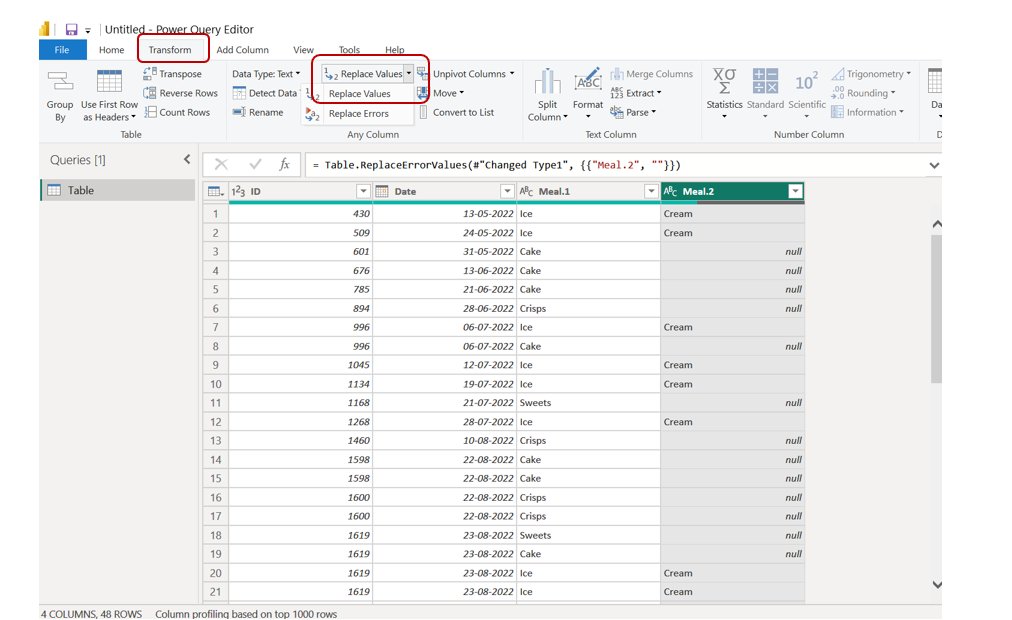1012x620 pixels.
Task: Click the Statistics sigma icon
Action: pyautogui.click(x=724, y=81)
